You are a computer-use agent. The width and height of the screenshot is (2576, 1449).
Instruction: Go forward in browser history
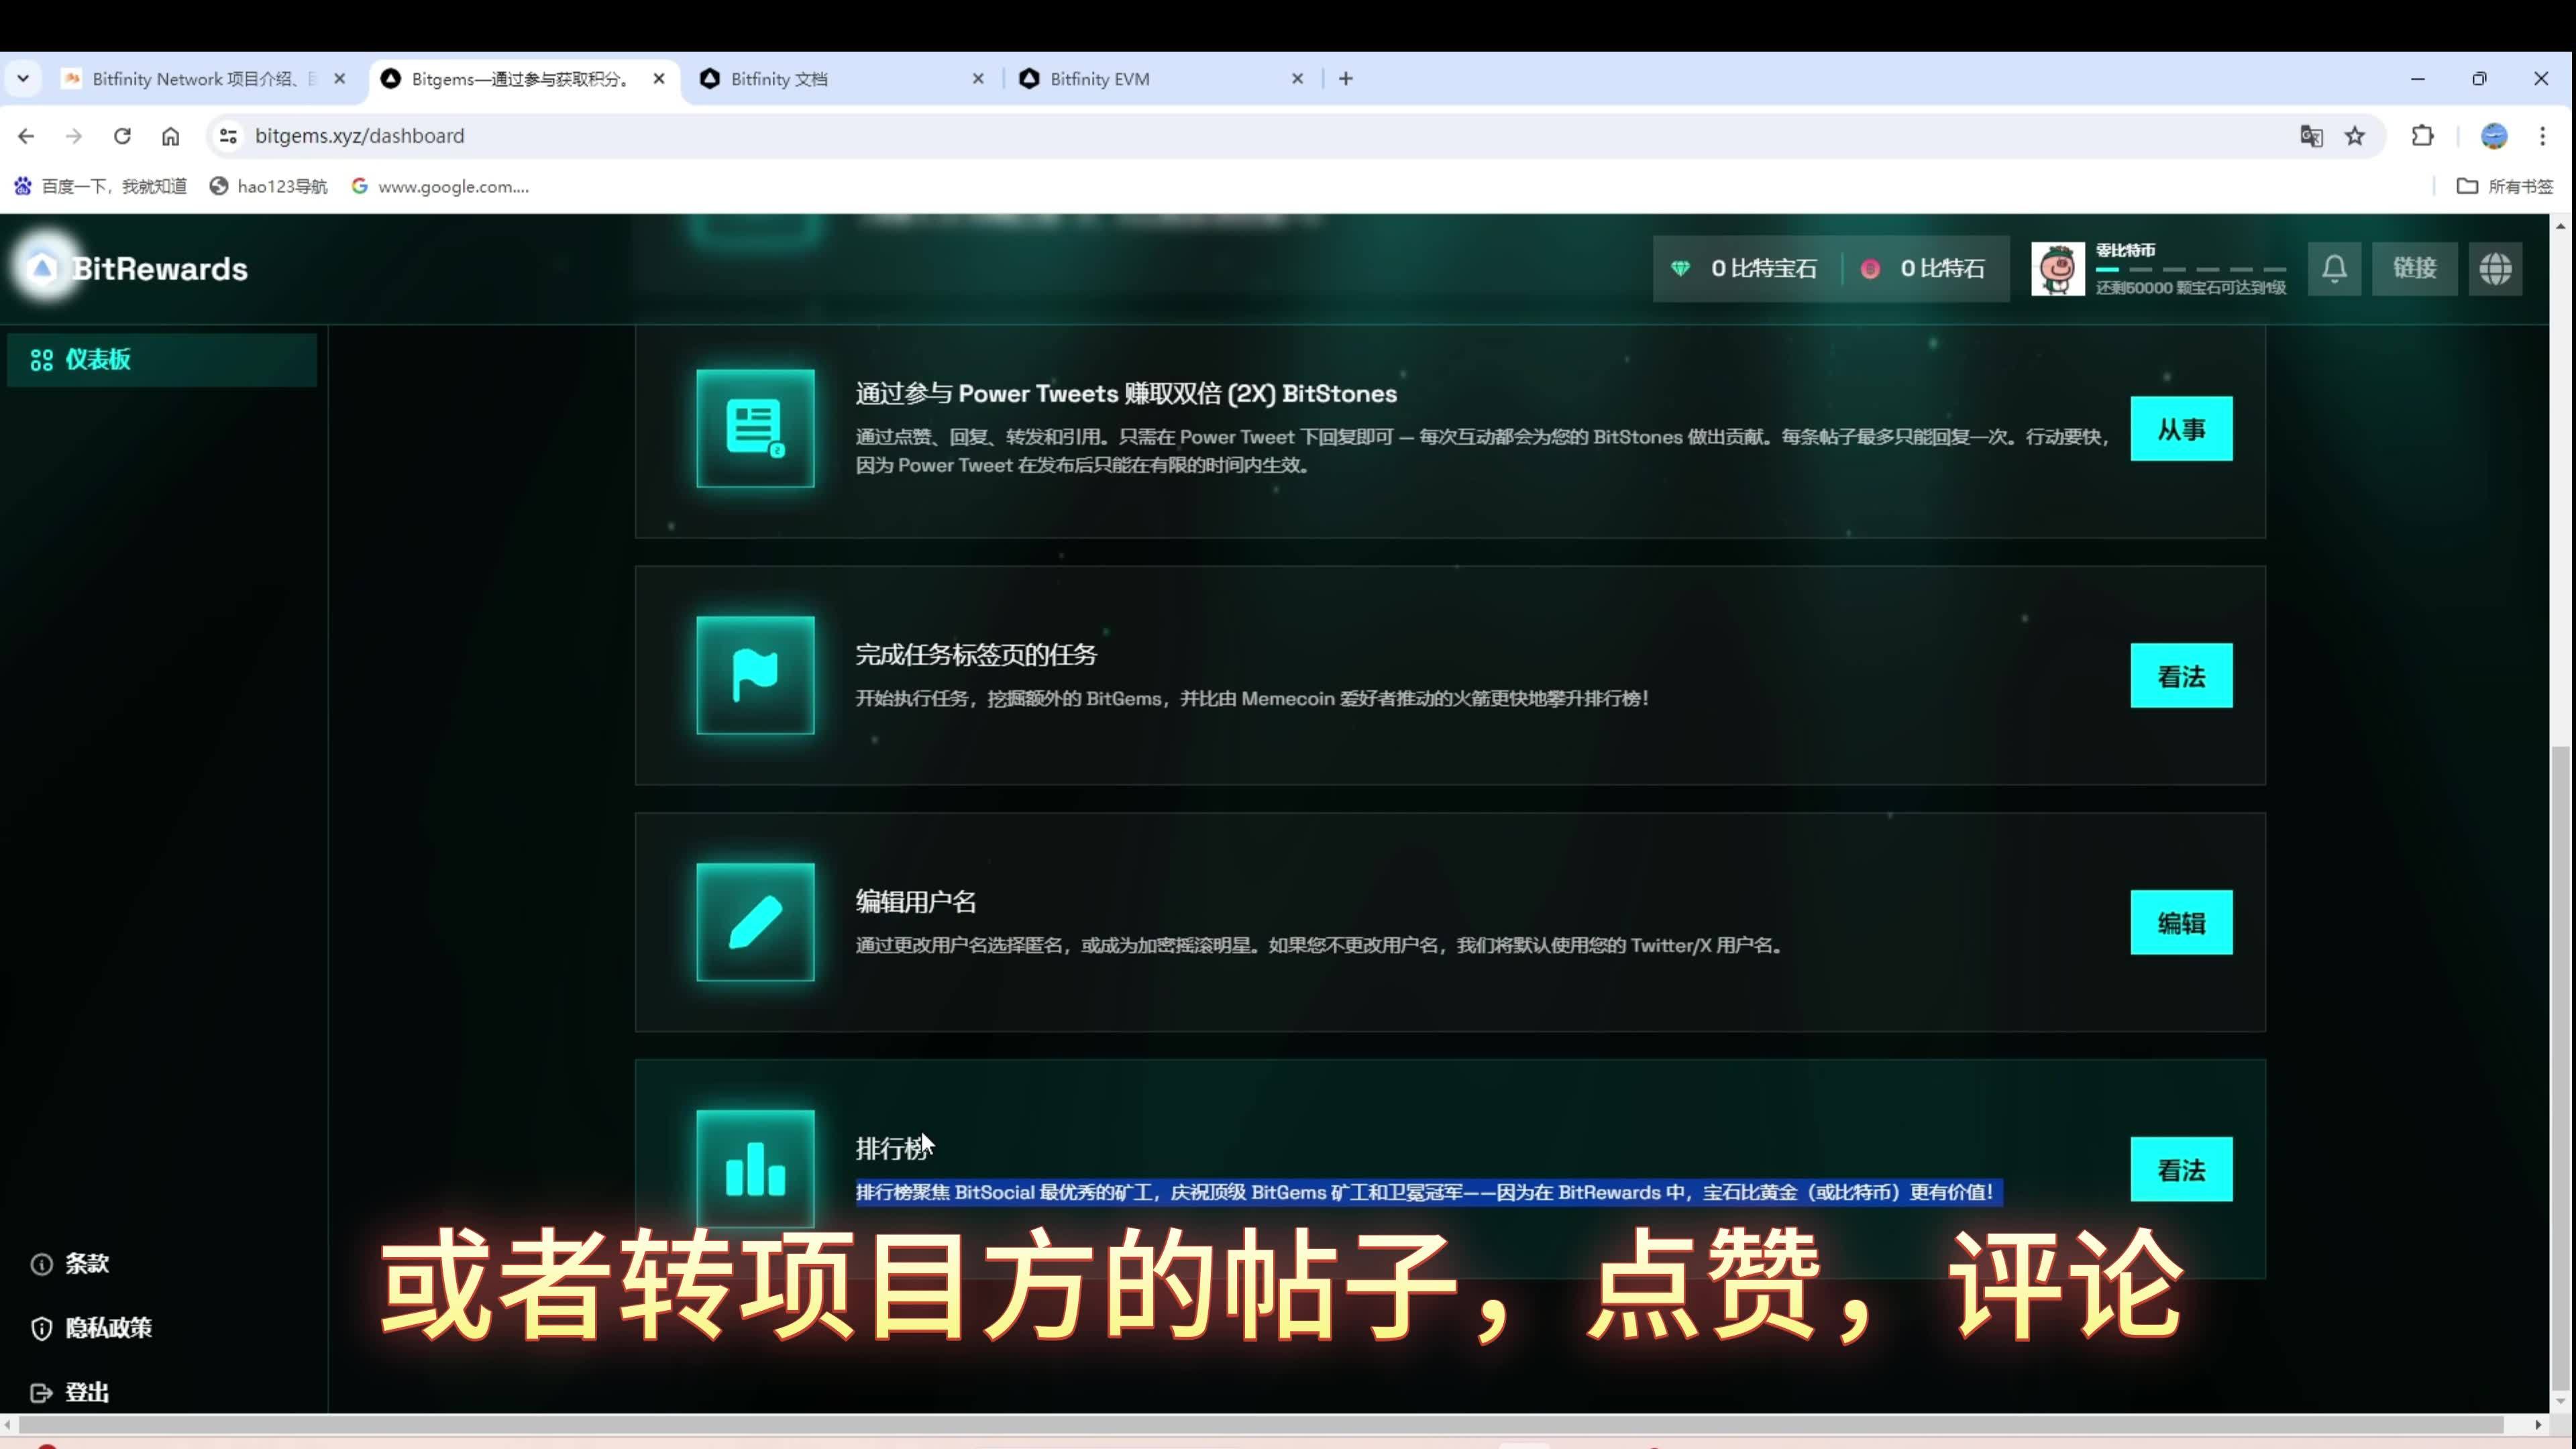(74, 136)
